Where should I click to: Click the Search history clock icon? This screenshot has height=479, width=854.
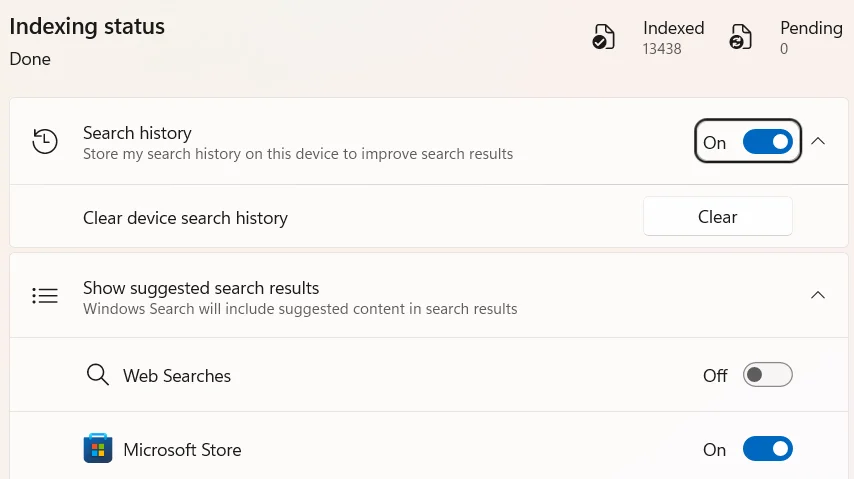tap(45, 142)
